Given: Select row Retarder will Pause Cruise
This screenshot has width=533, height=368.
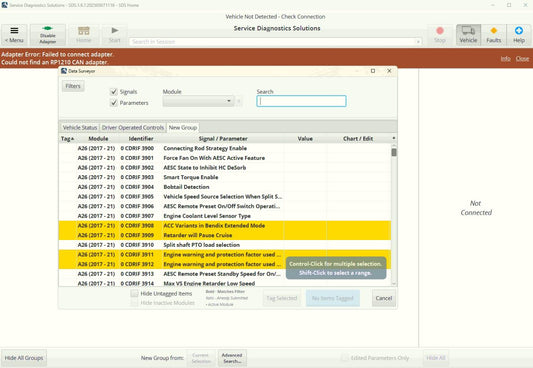Looking at the screenshot, I should click(225, 235).
